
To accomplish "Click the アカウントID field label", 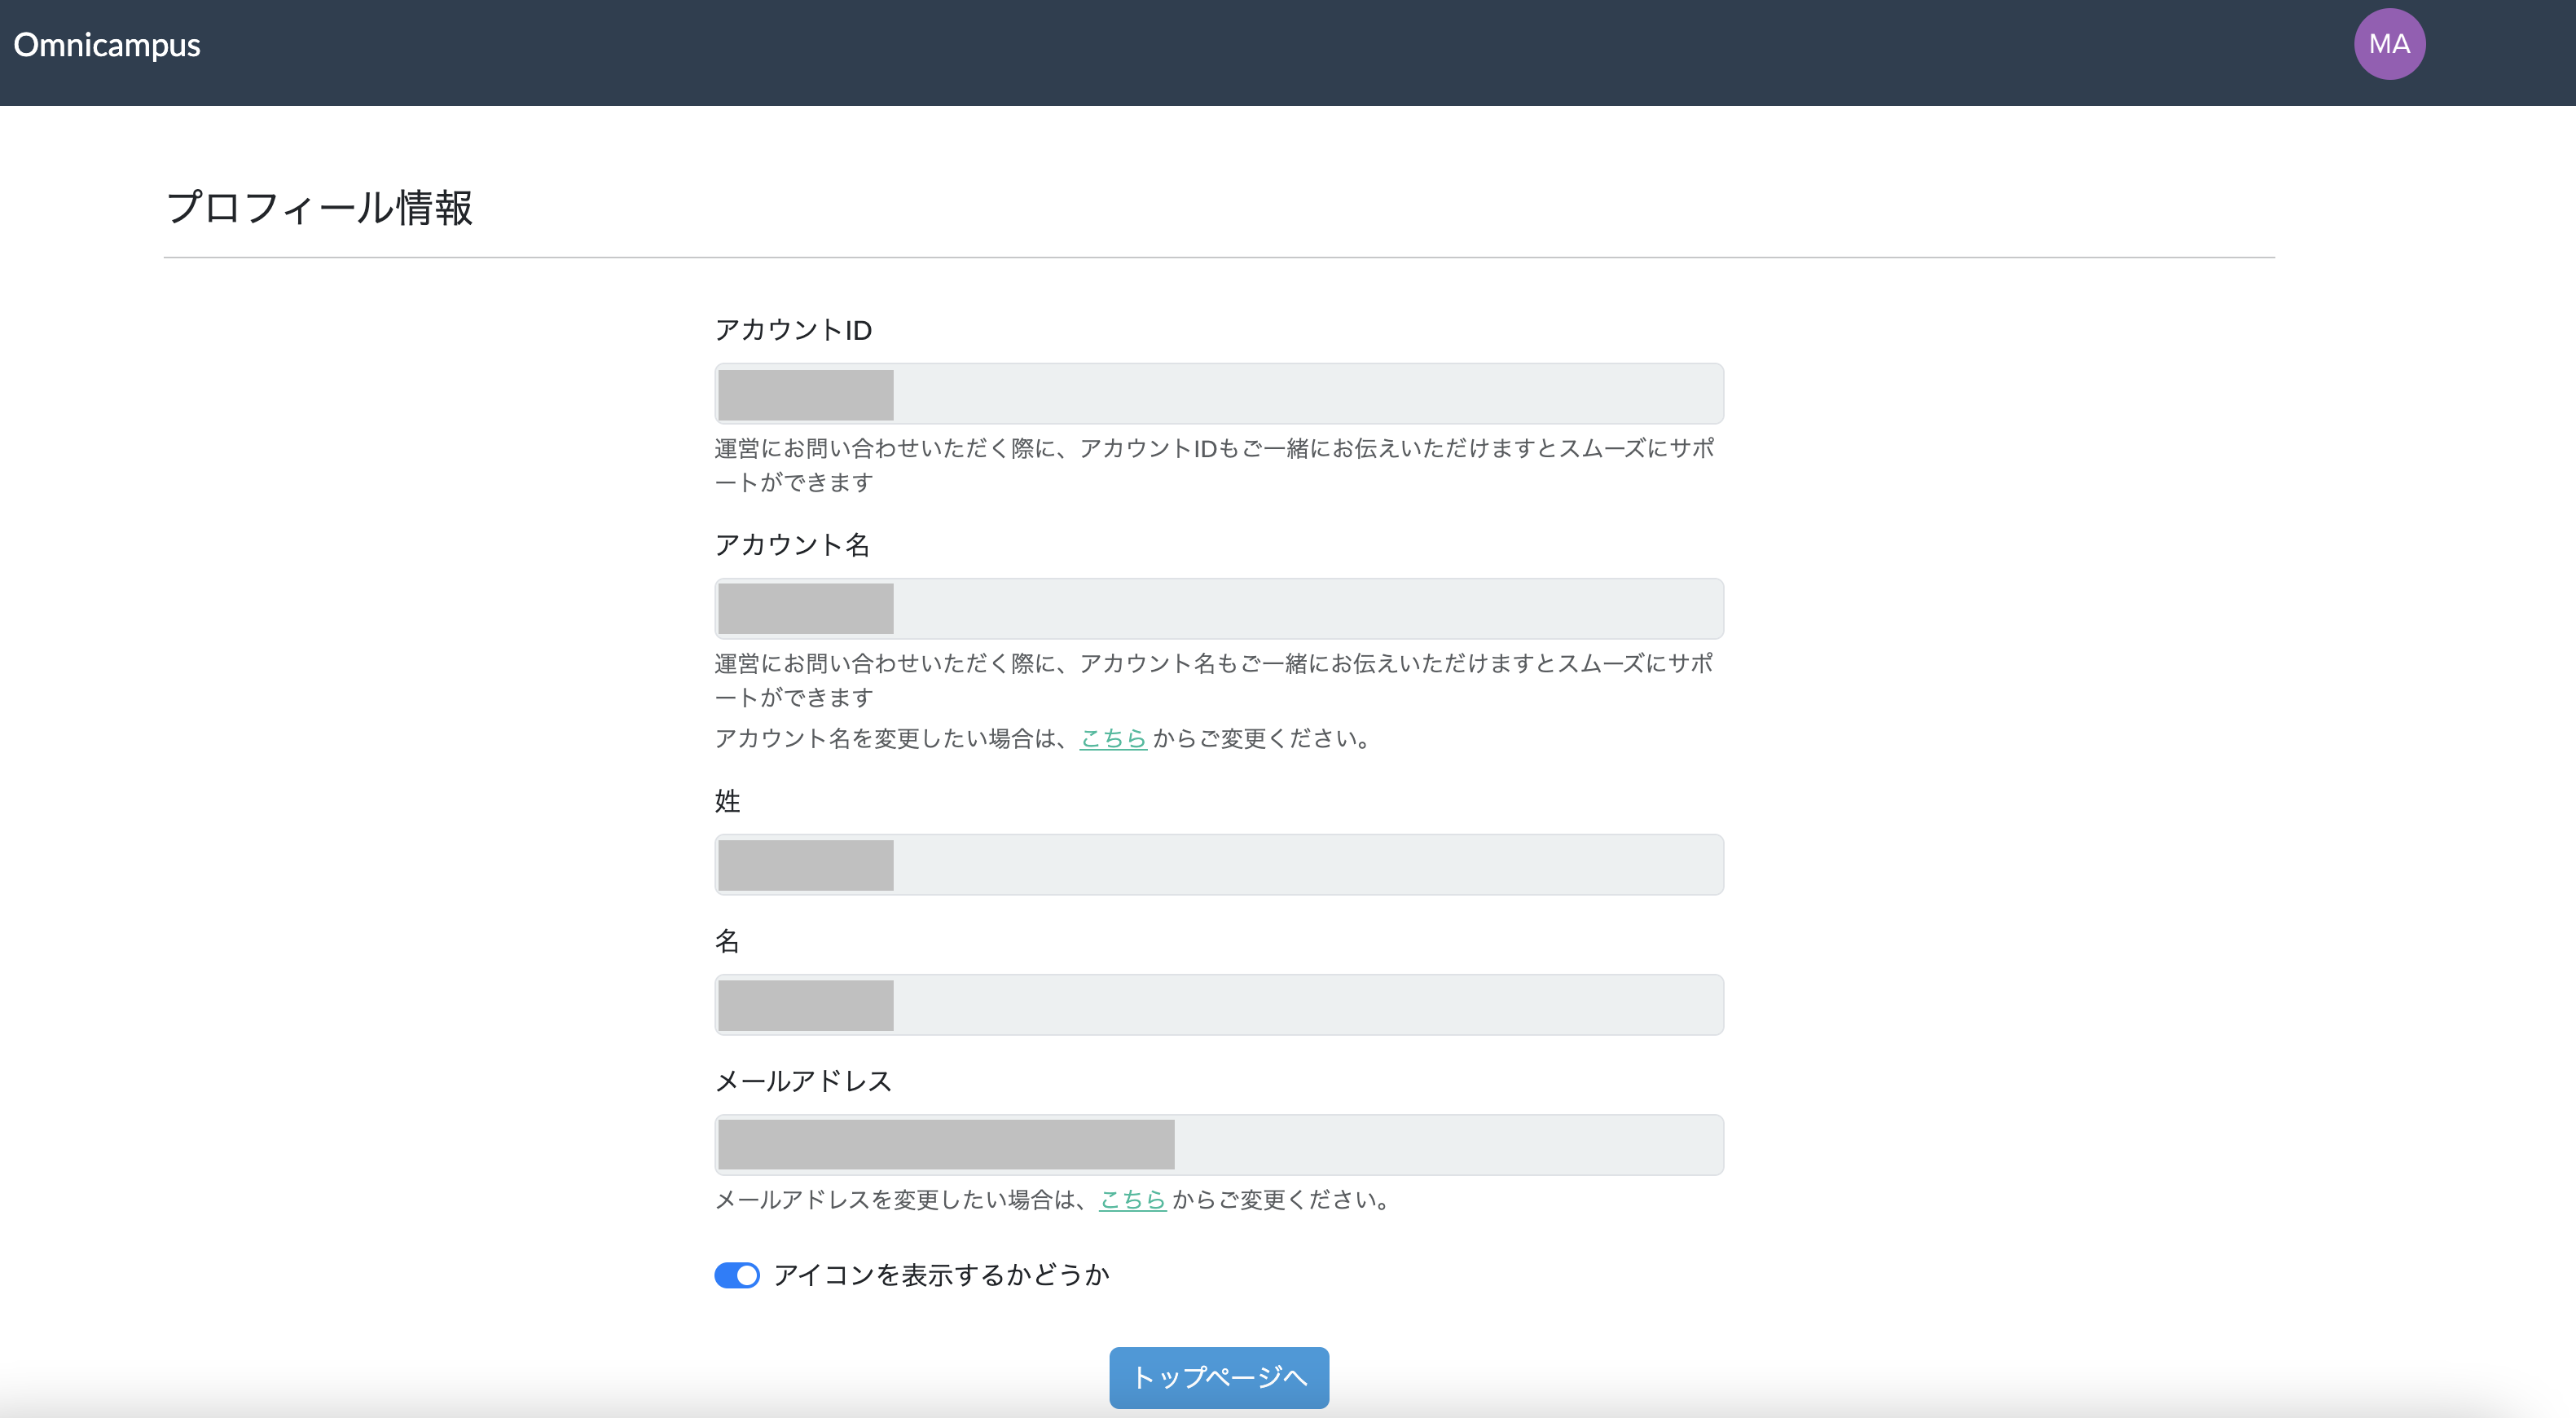I will click(793, 330).
